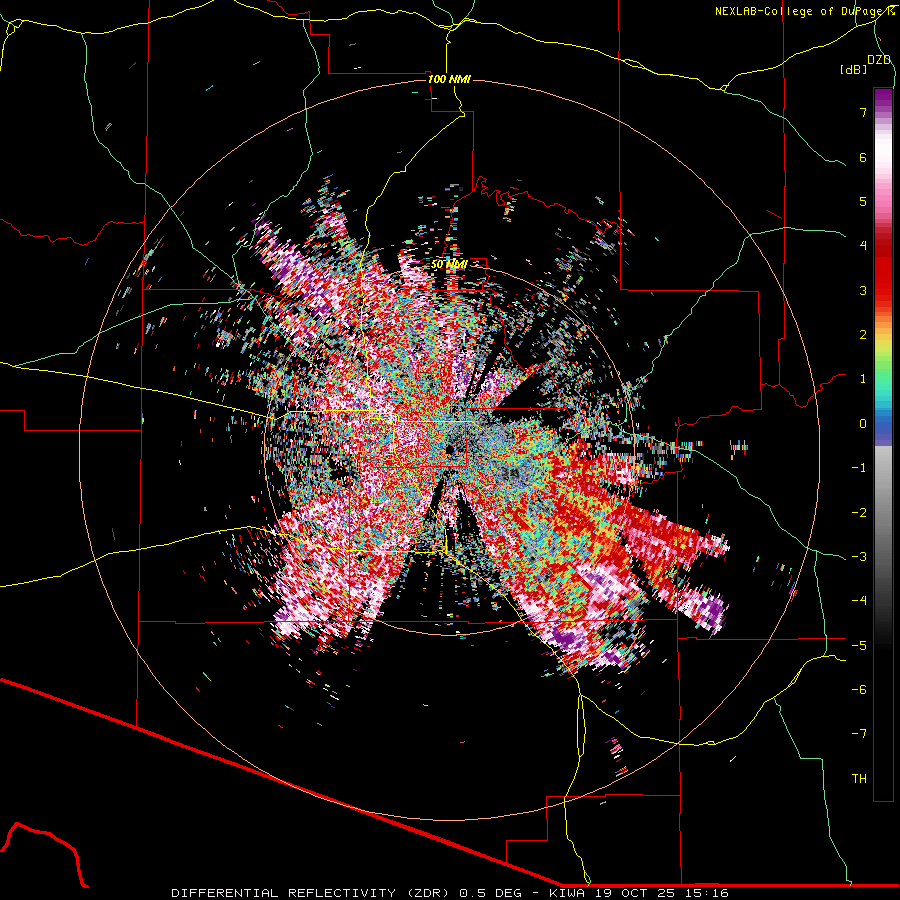This screenshot has width=900, height=900.
Task: Click the -7 value on the color scale
Action: 859,734
